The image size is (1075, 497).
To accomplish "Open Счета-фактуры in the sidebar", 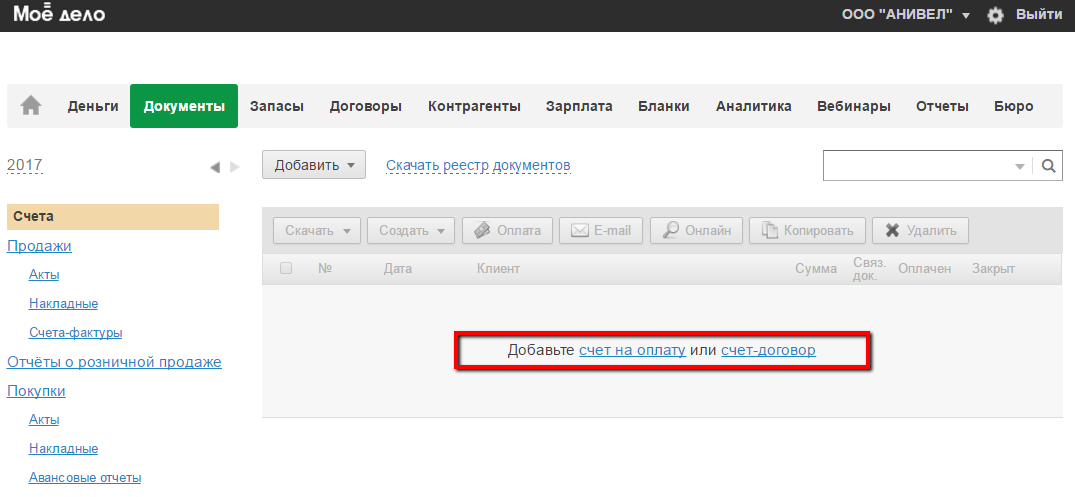I will click(75, 333).
